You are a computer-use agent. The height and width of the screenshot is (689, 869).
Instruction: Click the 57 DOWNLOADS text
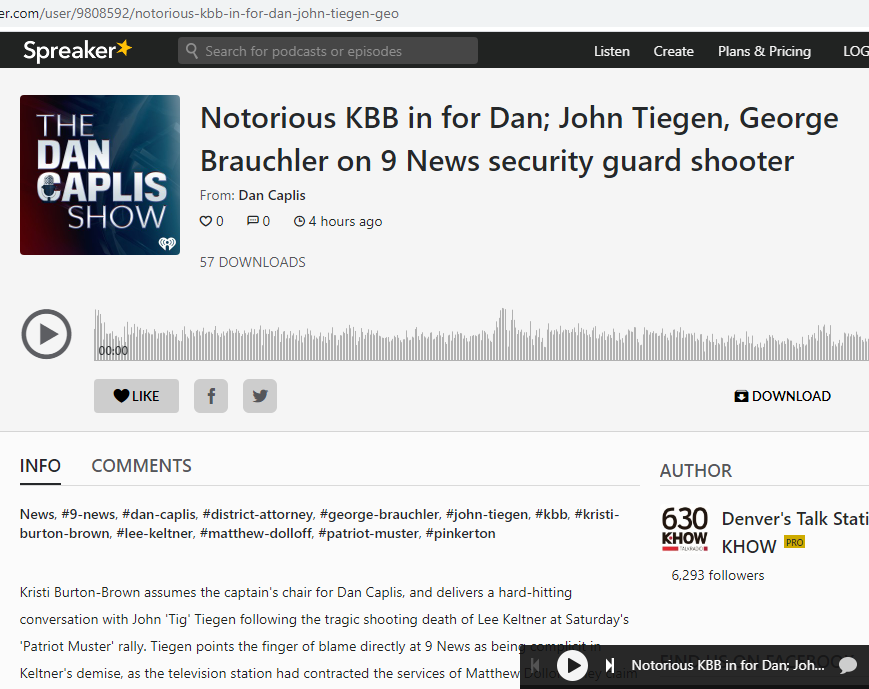(x=253, y=262)
